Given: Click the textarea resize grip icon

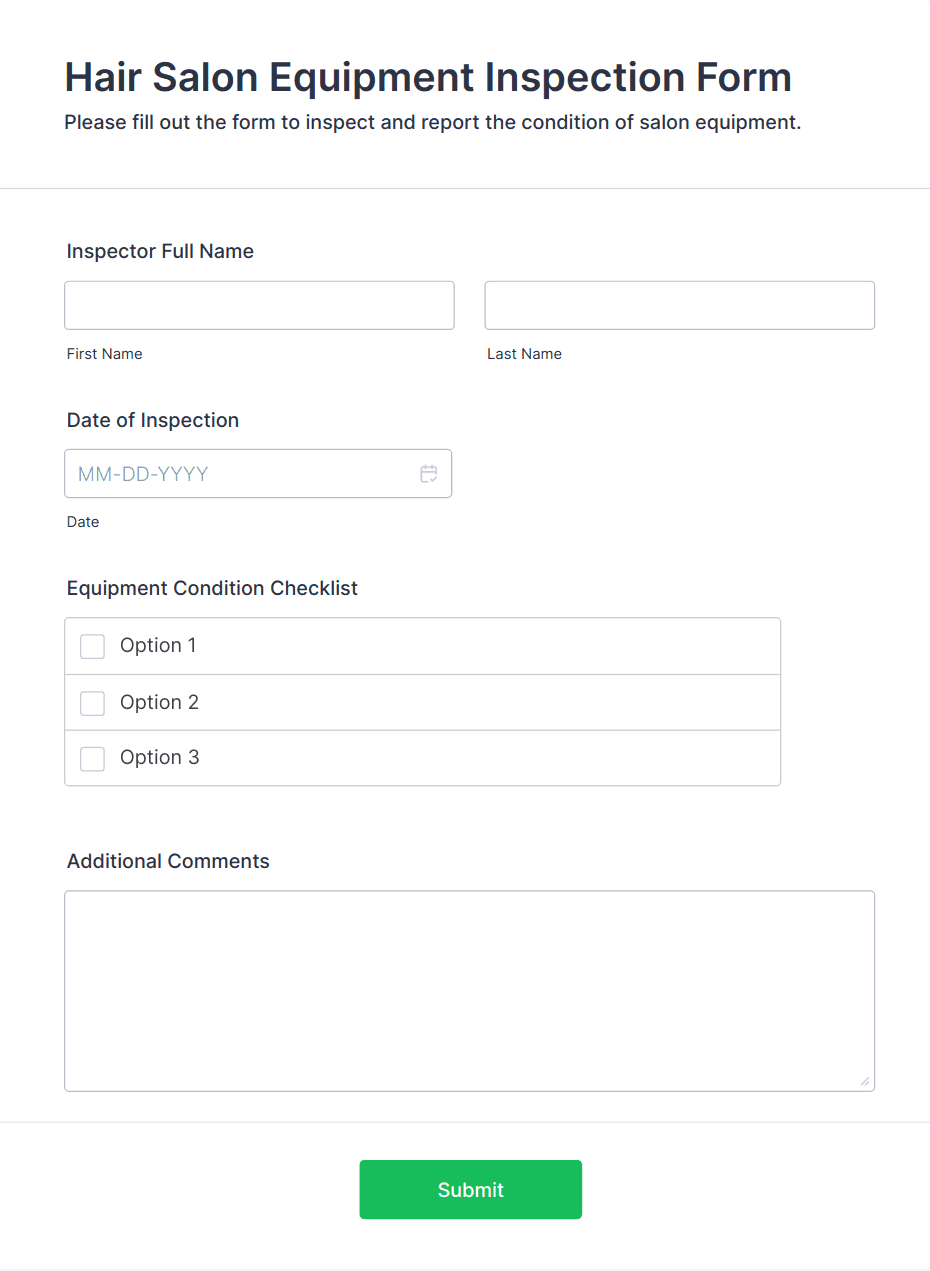Looking at the screenshot, I should pyautogui.click(x=865, y=1081).
